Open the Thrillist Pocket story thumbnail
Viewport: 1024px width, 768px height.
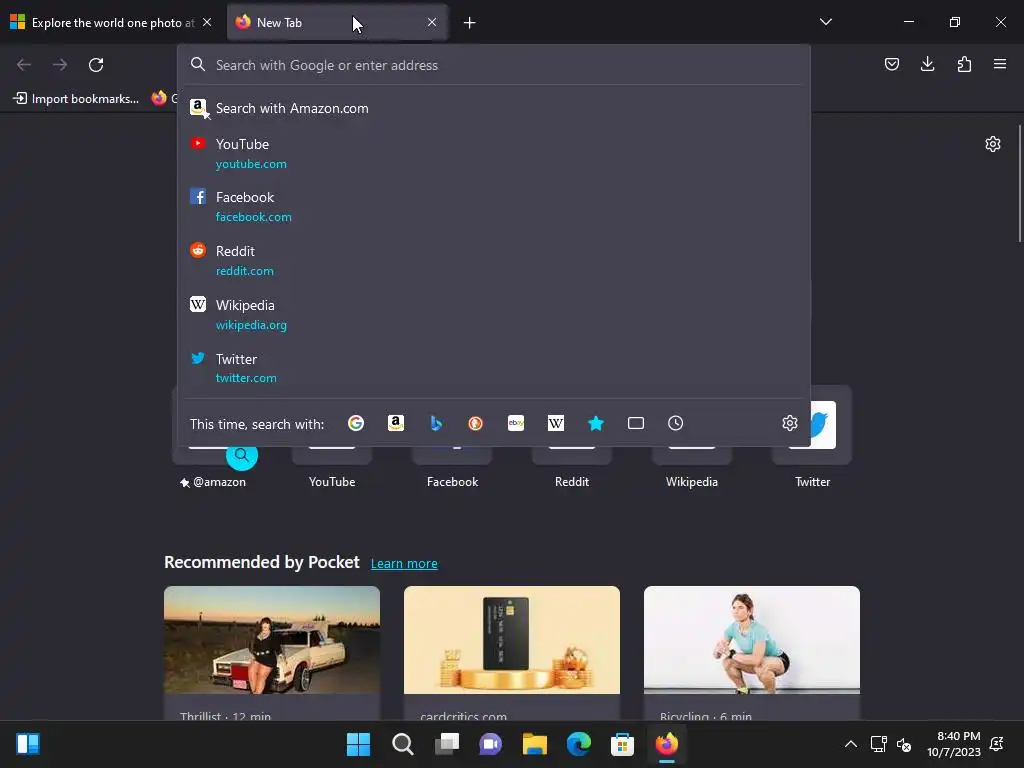[272, 640]
